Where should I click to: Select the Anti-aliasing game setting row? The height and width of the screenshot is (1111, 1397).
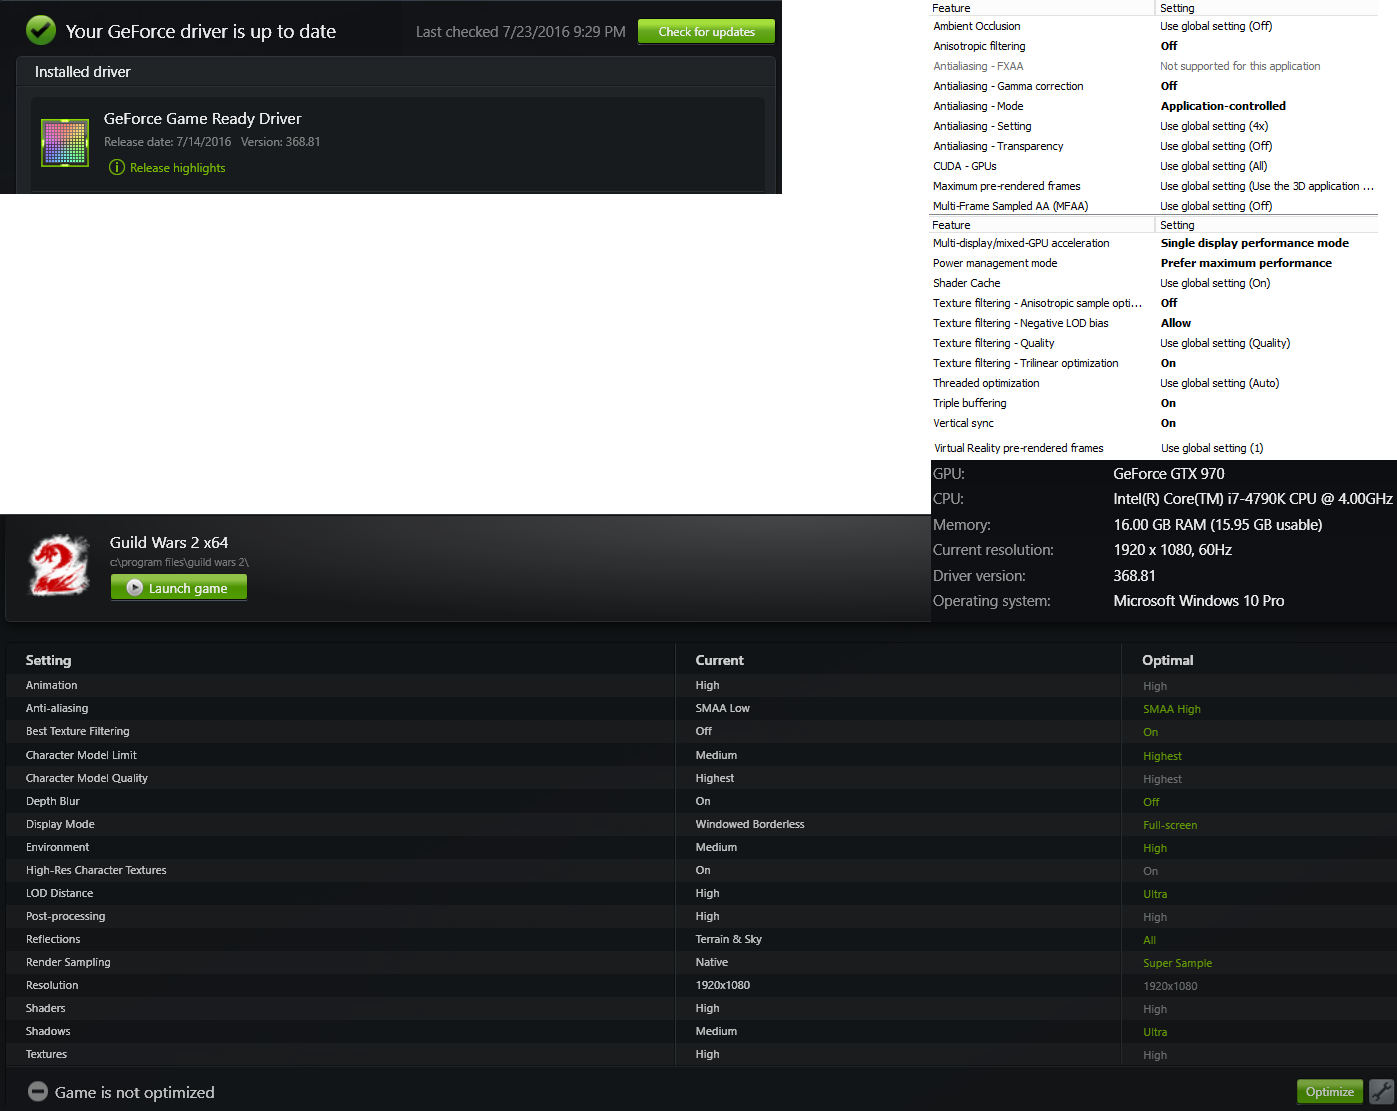(x=700, y=708)
